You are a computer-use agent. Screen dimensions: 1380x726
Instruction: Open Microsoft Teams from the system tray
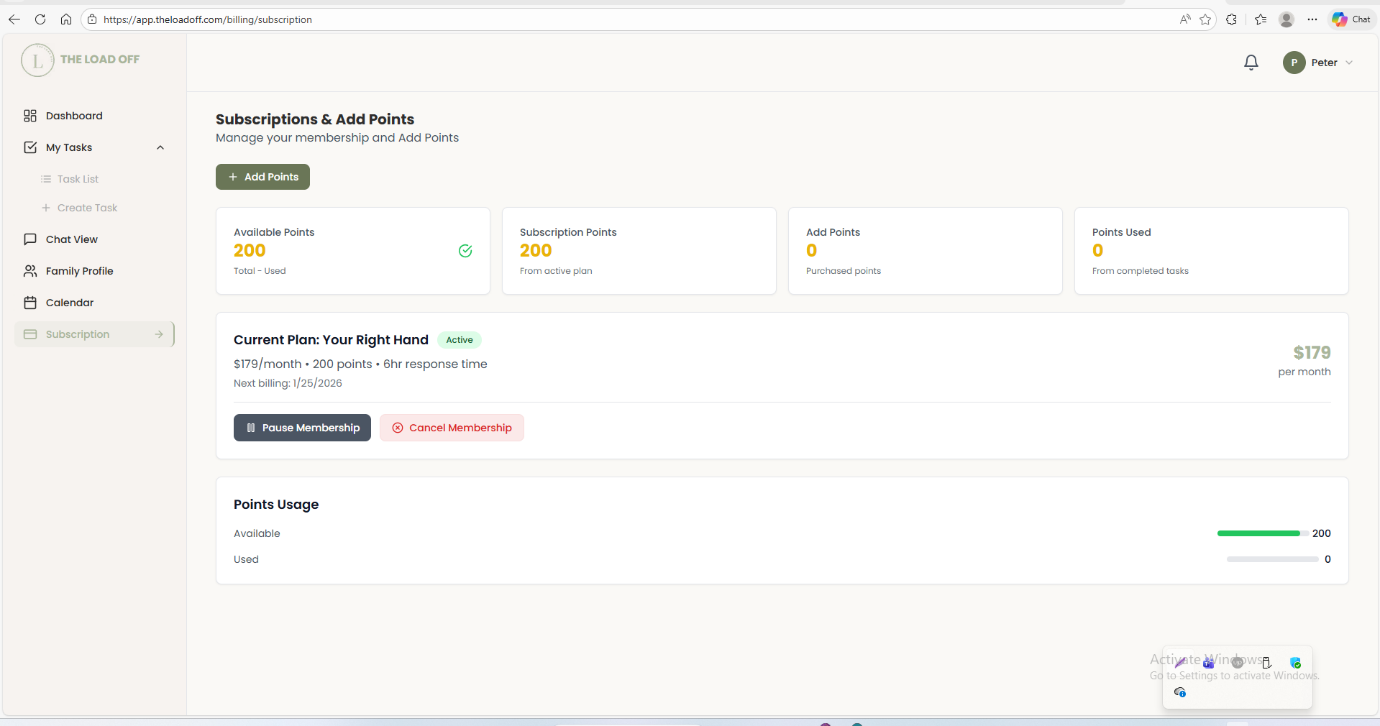point(1208,663)
